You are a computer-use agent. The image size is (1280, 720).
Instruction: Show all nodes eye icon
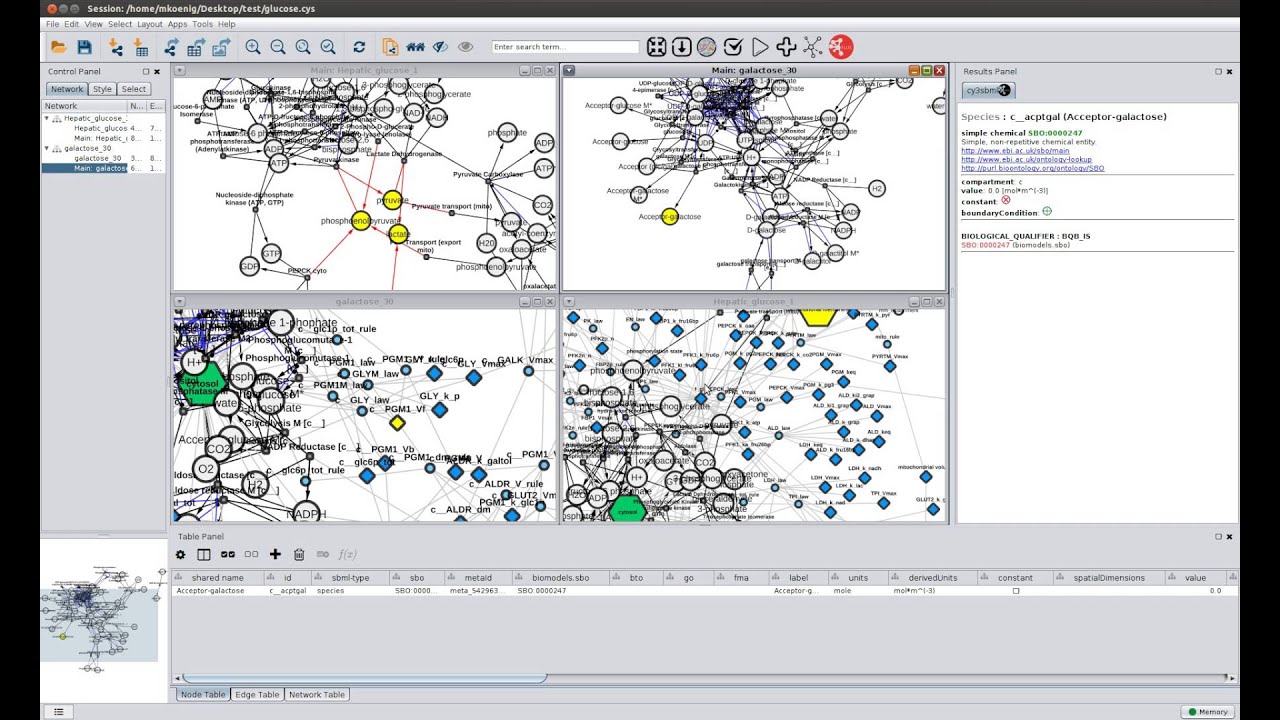465,47
